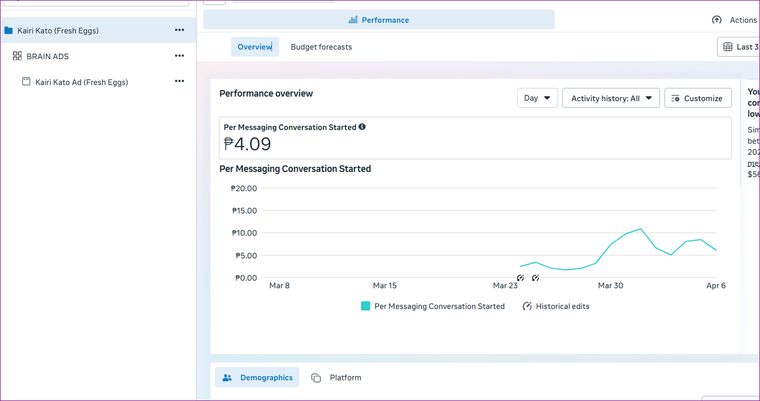760x401 pixels.
Task: Click the Apr 6 axis label
Action: click(716, 286)
